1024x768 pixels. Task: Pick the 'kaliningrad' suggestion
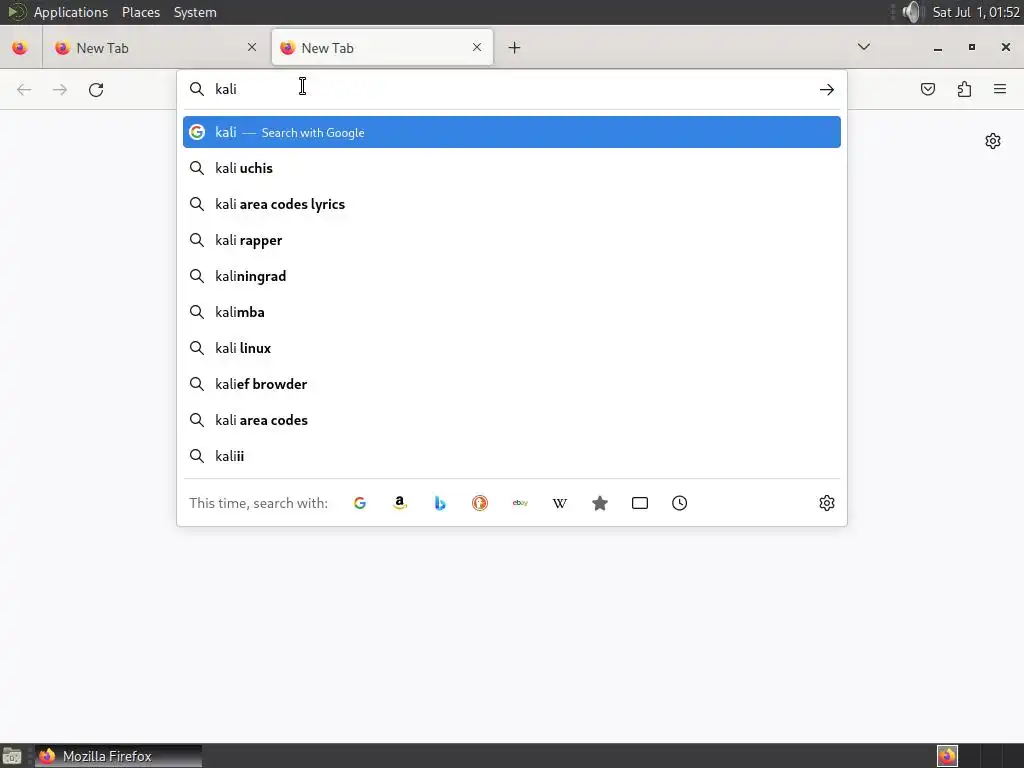[x=512, y=276]
